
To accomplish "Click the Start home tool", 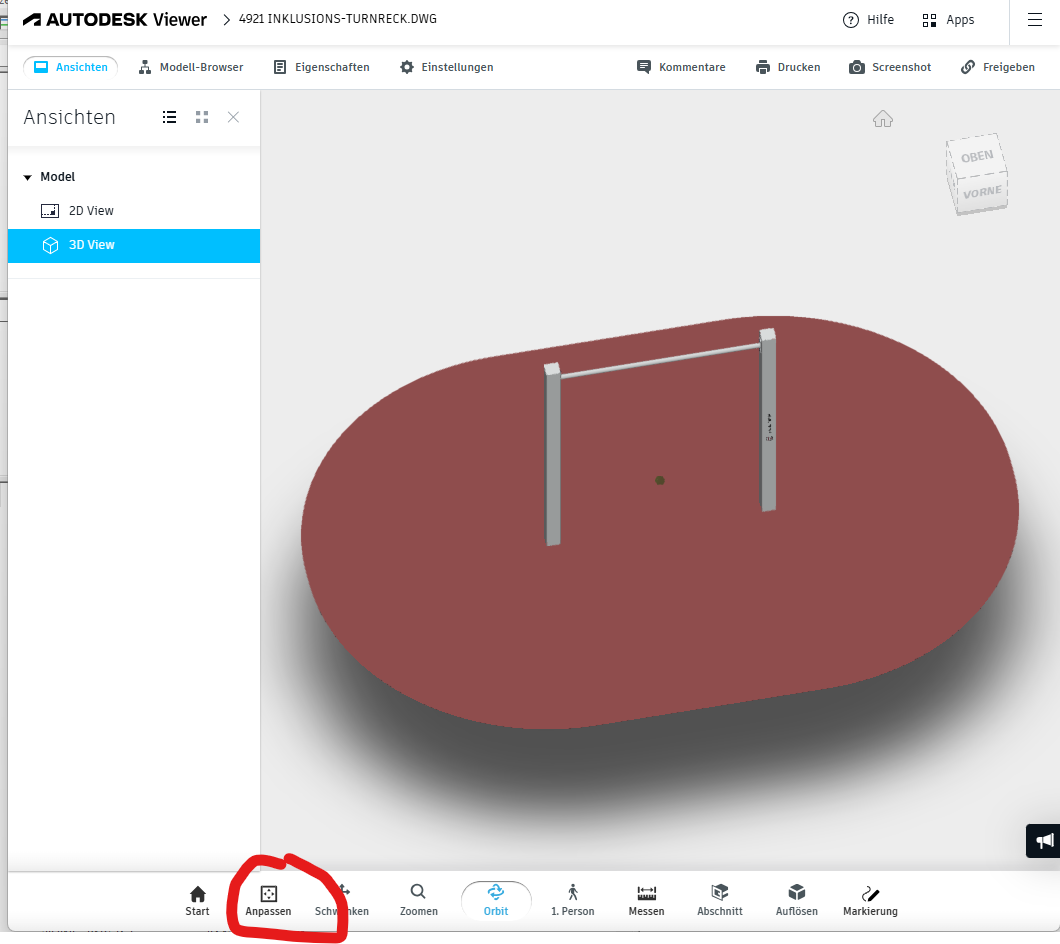I will [x=197, y=899].
